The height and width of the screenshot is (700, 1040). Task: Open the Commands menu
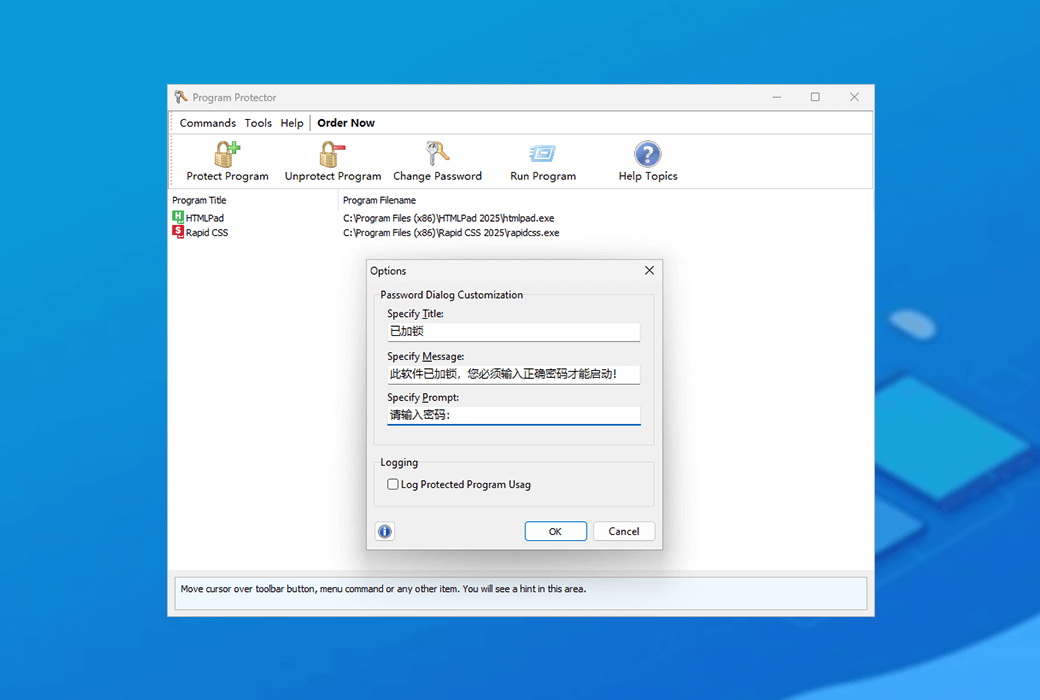(208, 123)
